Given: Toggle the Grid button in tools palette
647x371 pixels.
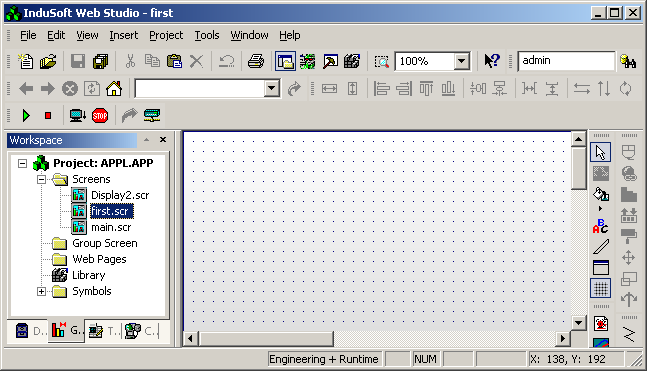Looking at the screenshot, I should click(600, 288).
